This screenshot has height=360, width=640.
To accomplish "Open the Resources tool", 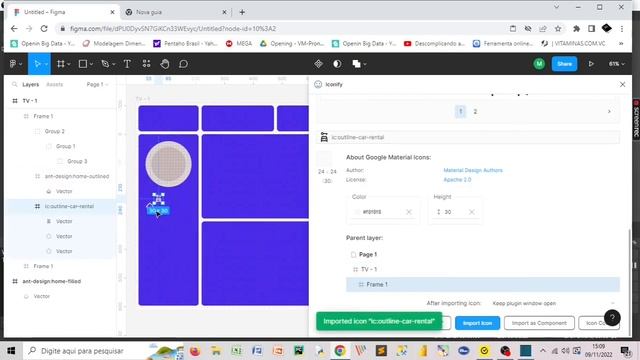I will point(146,64).
